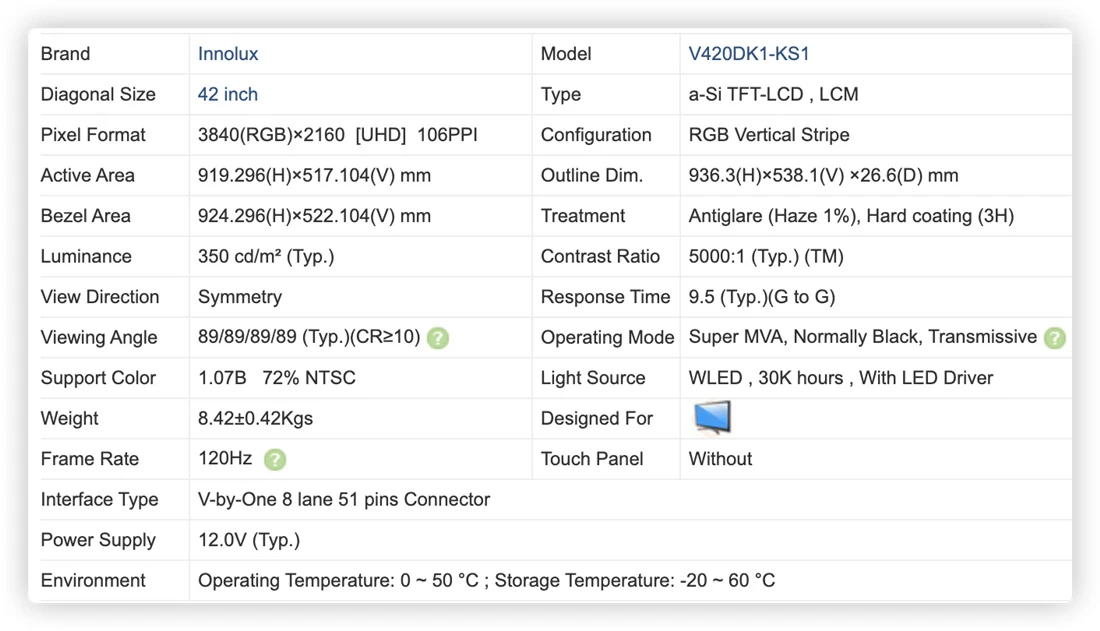
Task: Select the 919.296(H)×517.104(V) mm active area value
Action: [x=314, y=175]
